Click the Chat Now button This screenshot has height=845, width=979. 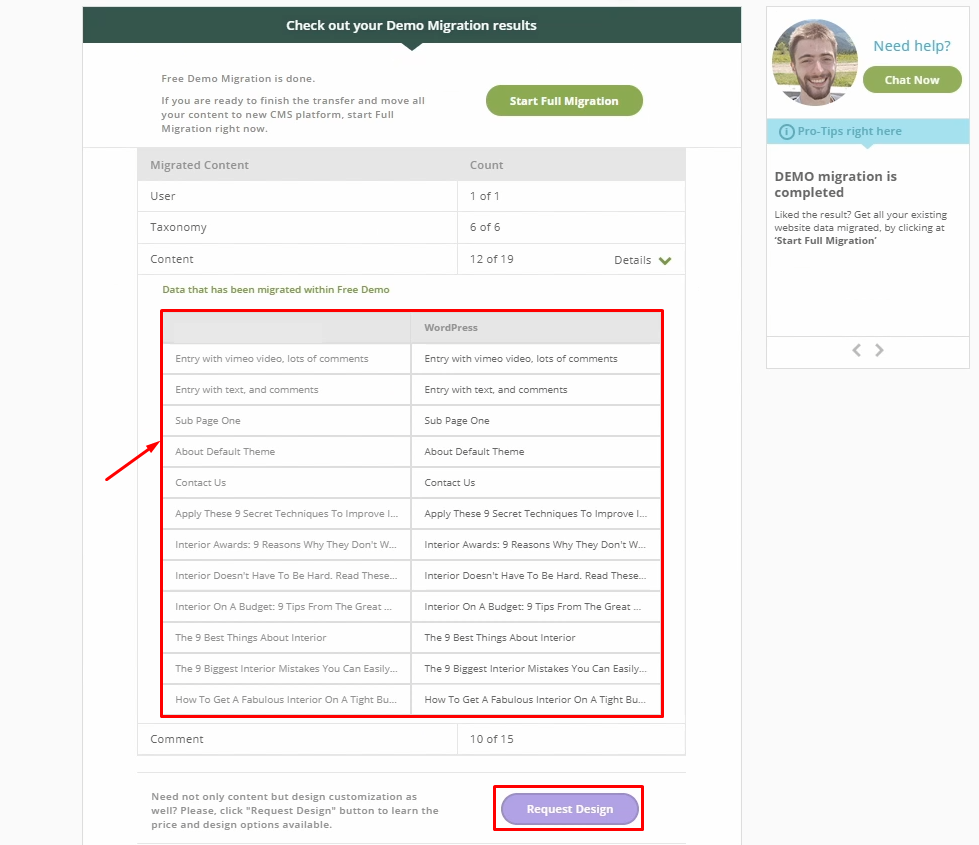click(912, 80)
